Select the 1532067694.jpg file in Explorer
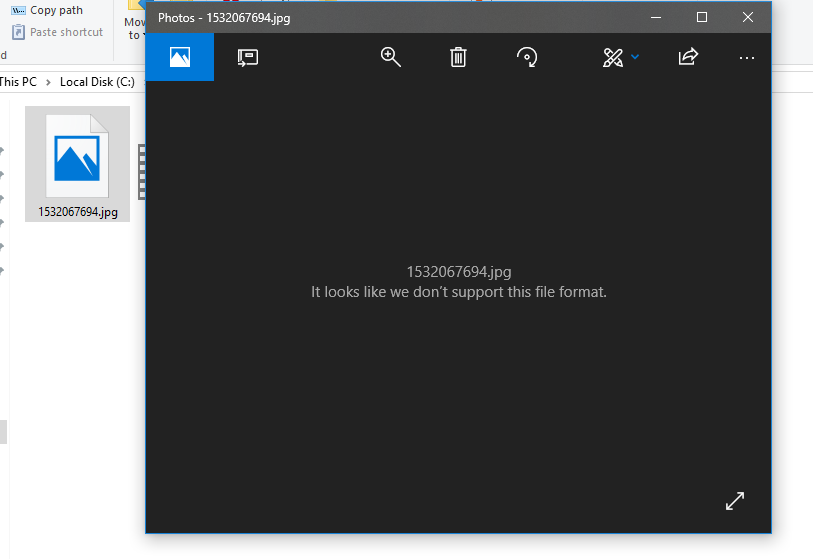The width and height of the screenshot is (813, 559). point(77,164)
